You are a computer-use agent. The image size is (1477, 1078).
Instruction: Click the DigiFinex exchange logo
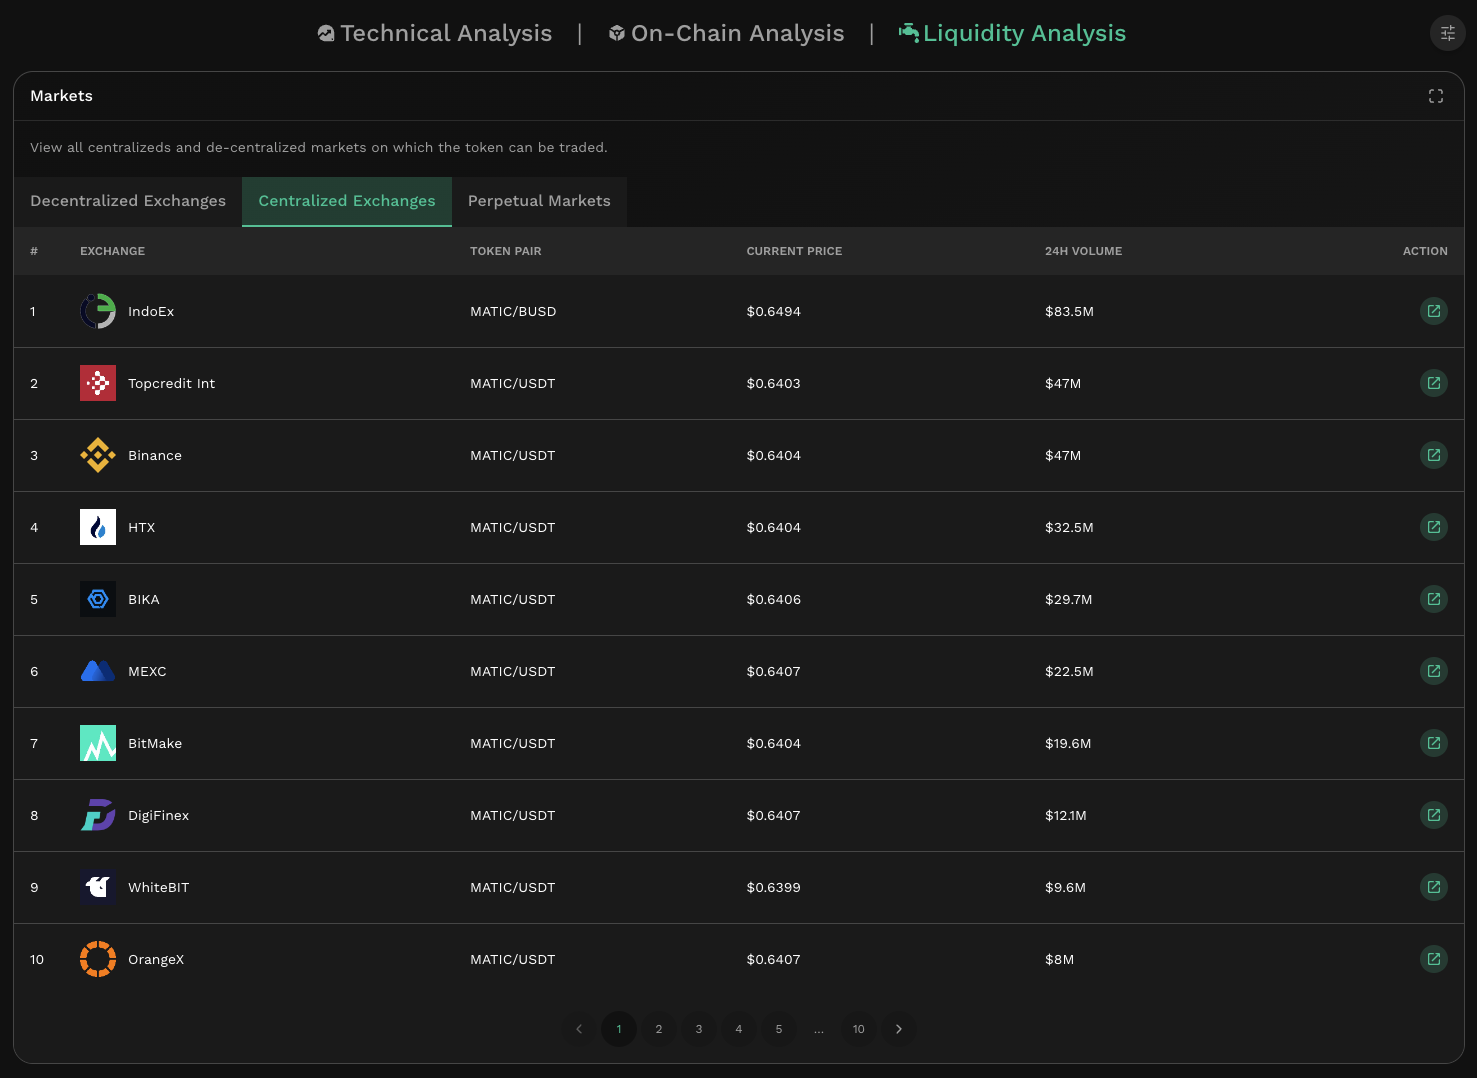(x=98, y=815)
